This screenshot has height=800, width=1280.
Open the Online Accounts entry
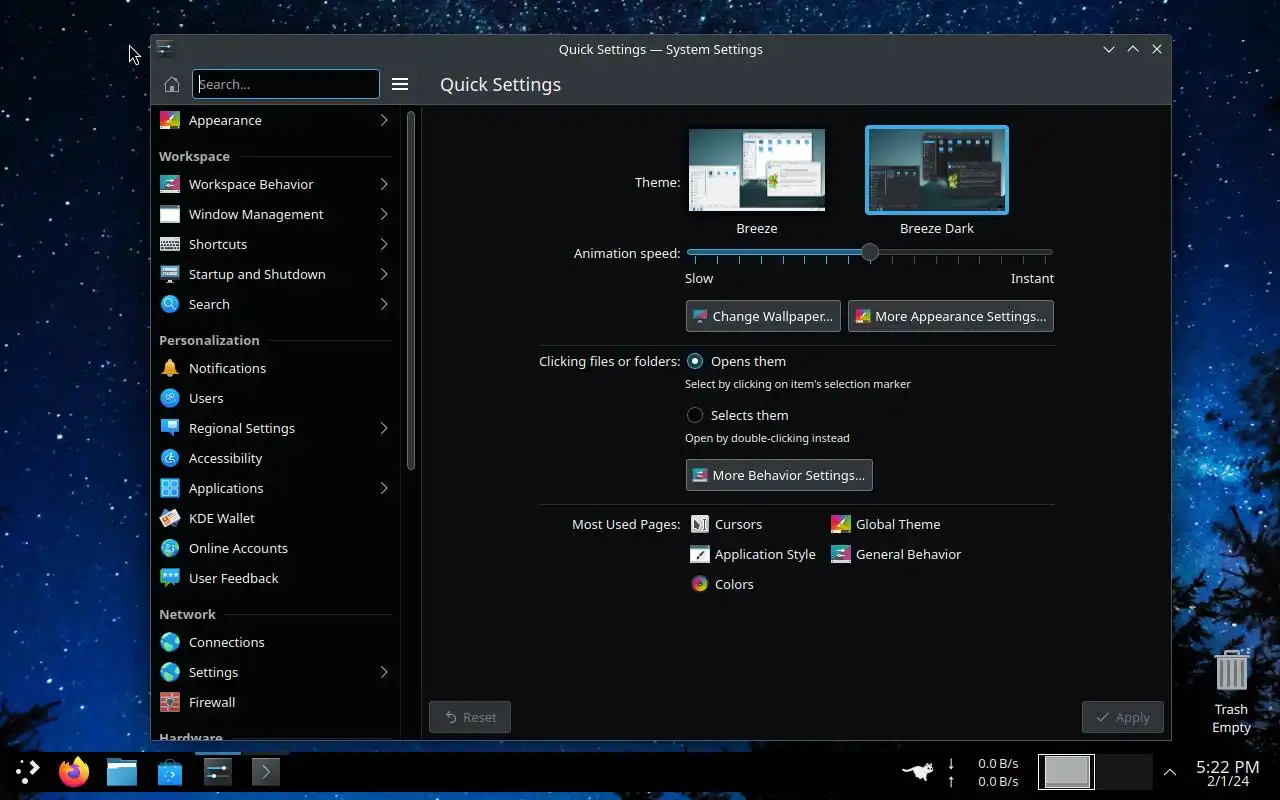click(275, 548)
